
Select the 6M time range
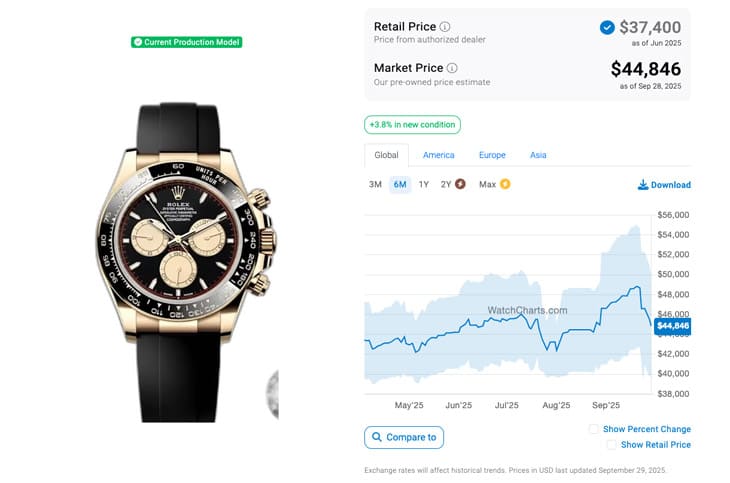coord(400,184)
